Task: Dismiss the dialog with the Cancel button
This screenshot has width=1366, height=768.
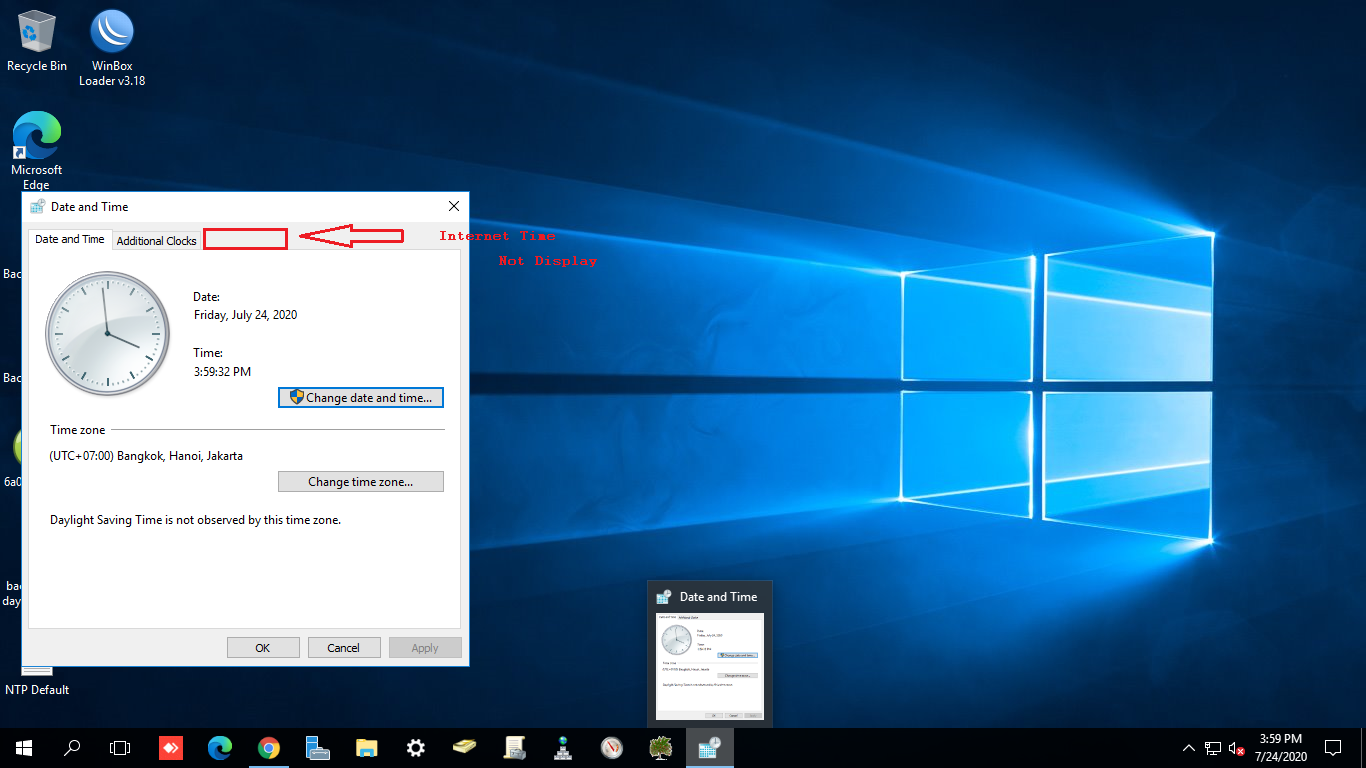Action: click(x=344, y=648)
